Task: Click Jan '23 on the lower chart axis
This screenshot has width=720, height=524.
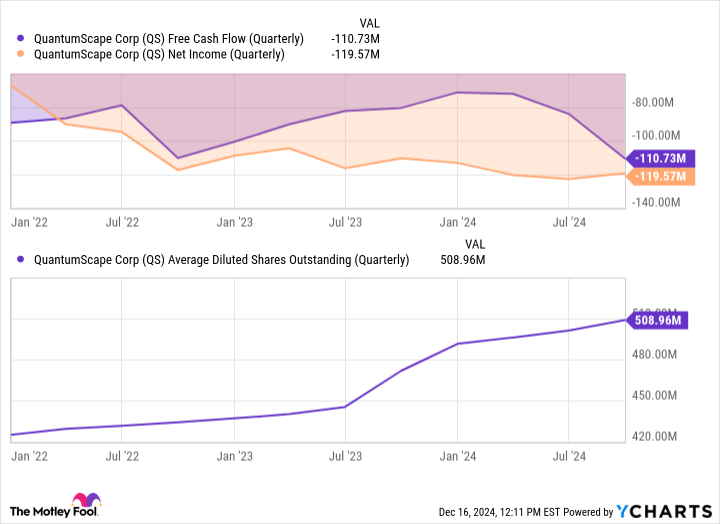Action: [235, 456]
